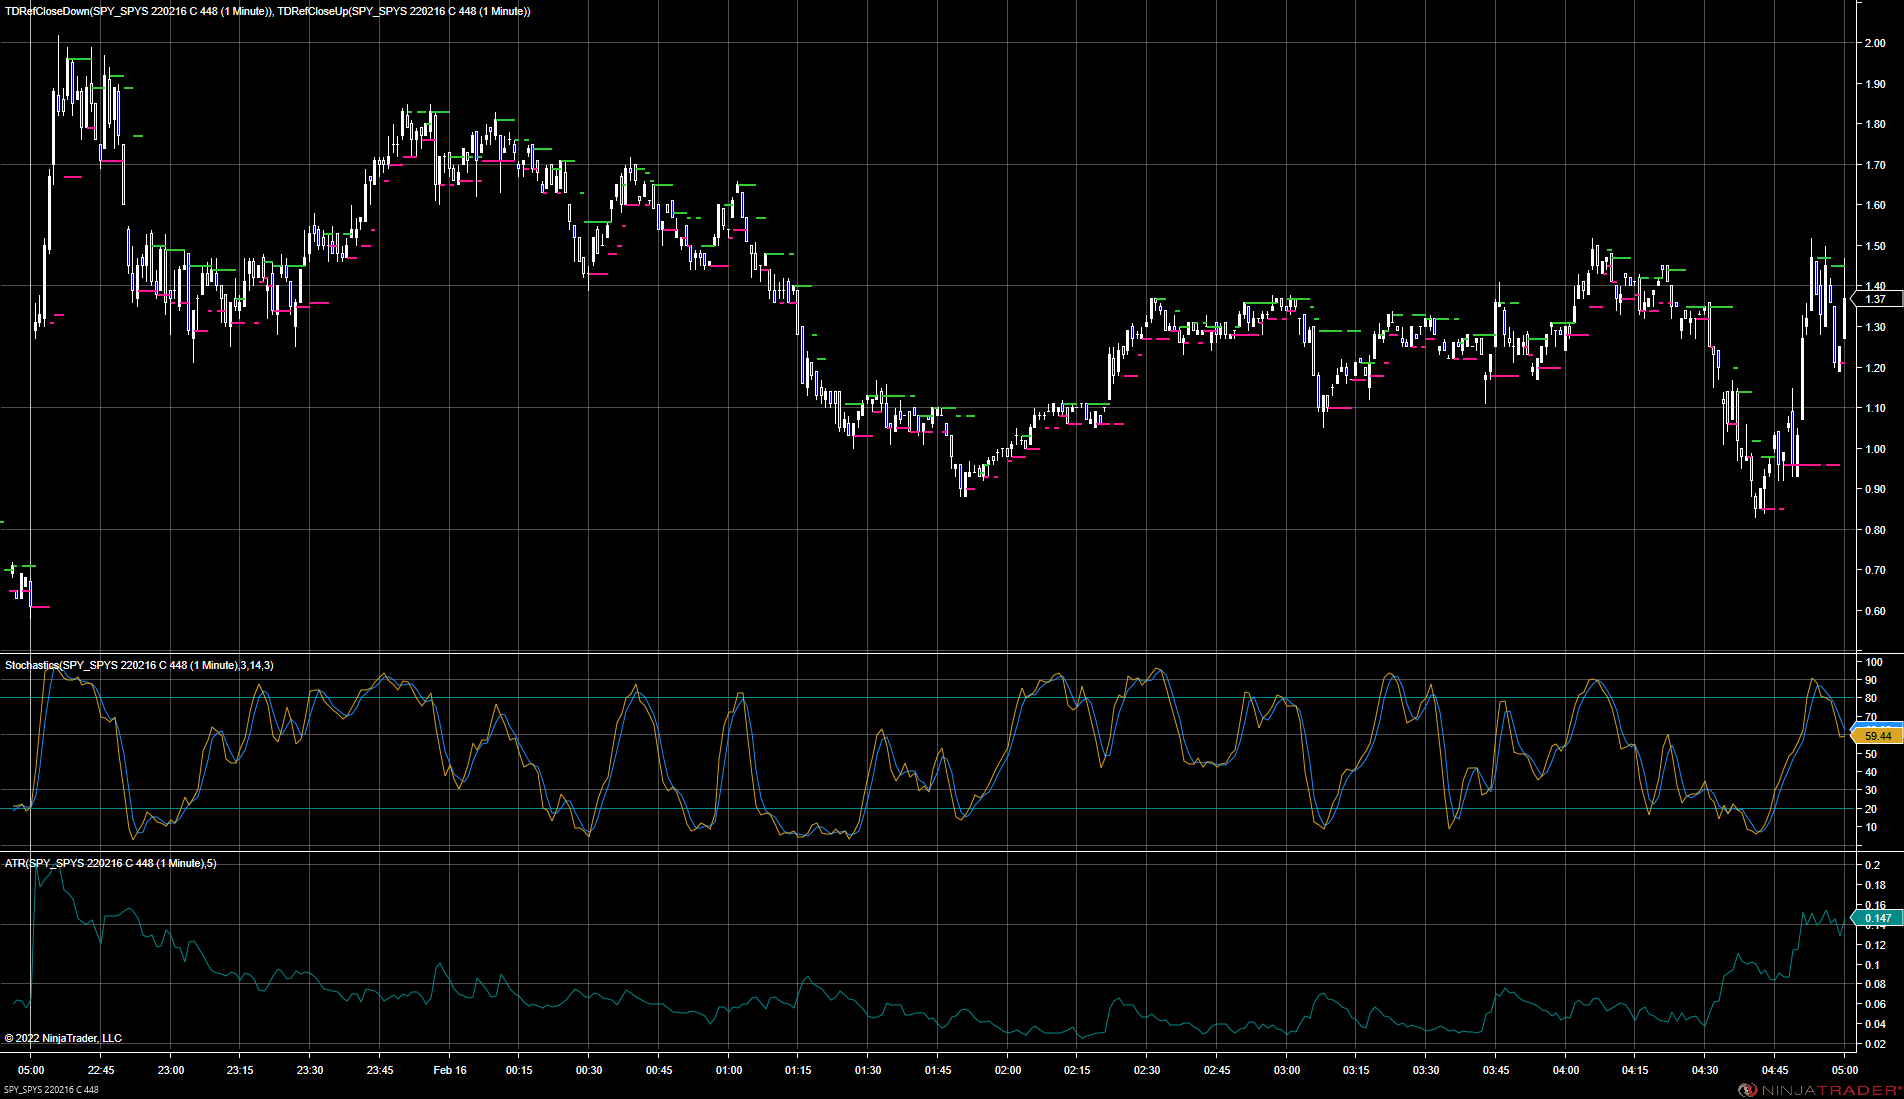The image size is (1904, 1099).
Task: Click the 0.147 ATR value marker
Action: [x=1878, y=918]
